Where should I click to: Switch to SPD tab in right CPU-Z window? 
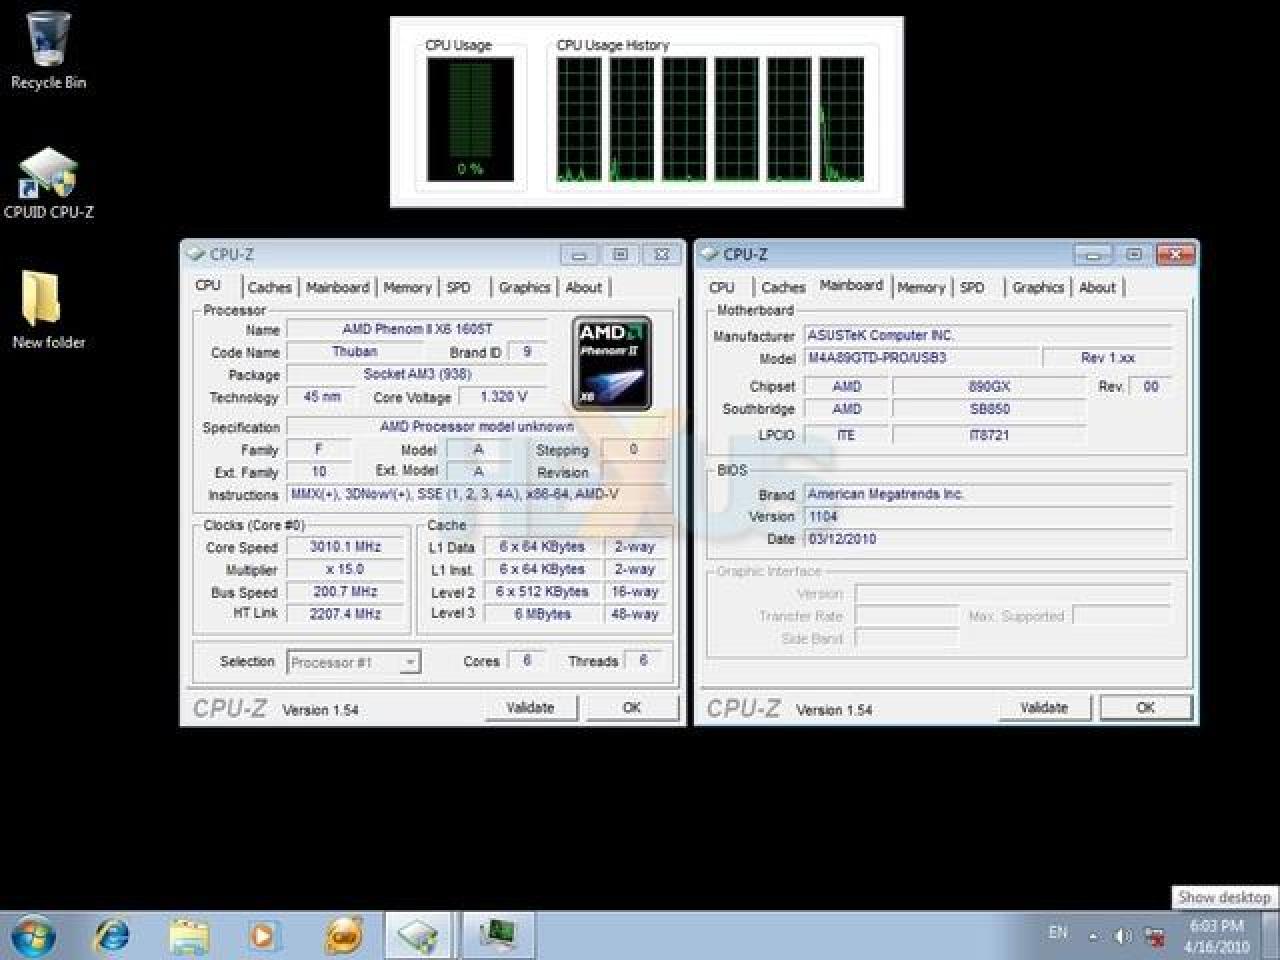(x=971, y=287)
